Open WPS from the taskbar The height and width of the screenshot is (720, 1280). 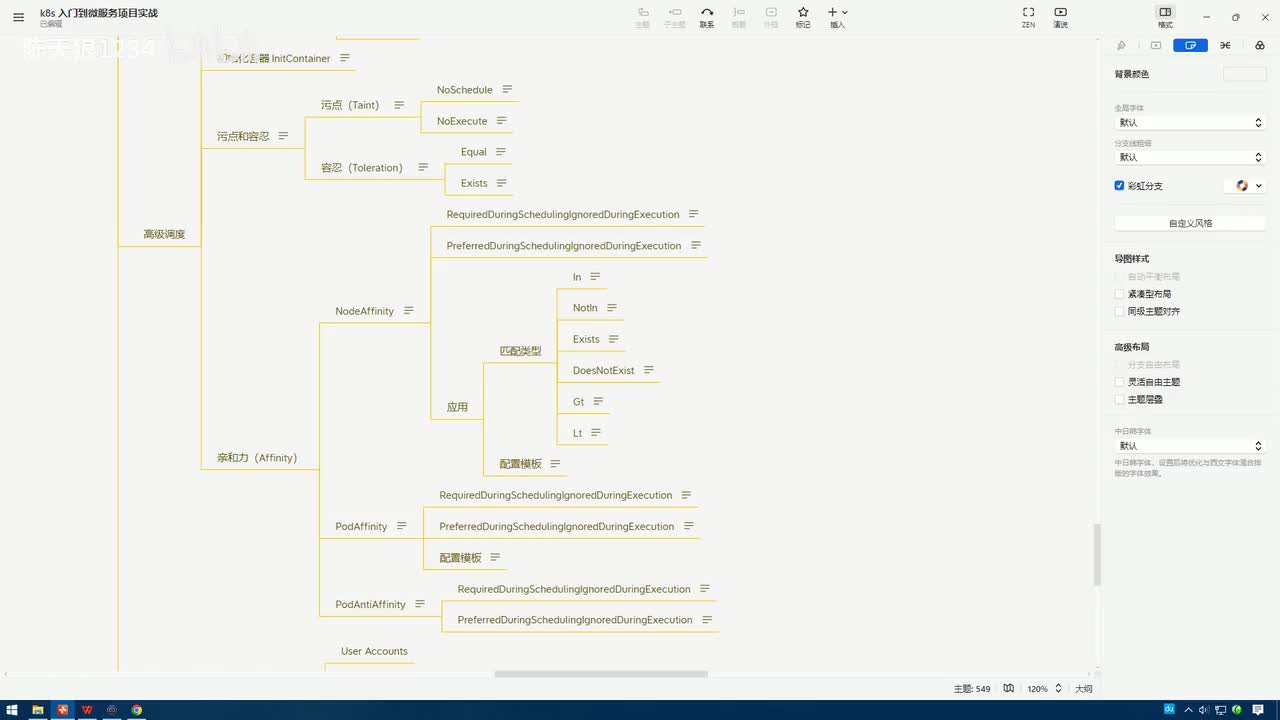pos(87,710)
